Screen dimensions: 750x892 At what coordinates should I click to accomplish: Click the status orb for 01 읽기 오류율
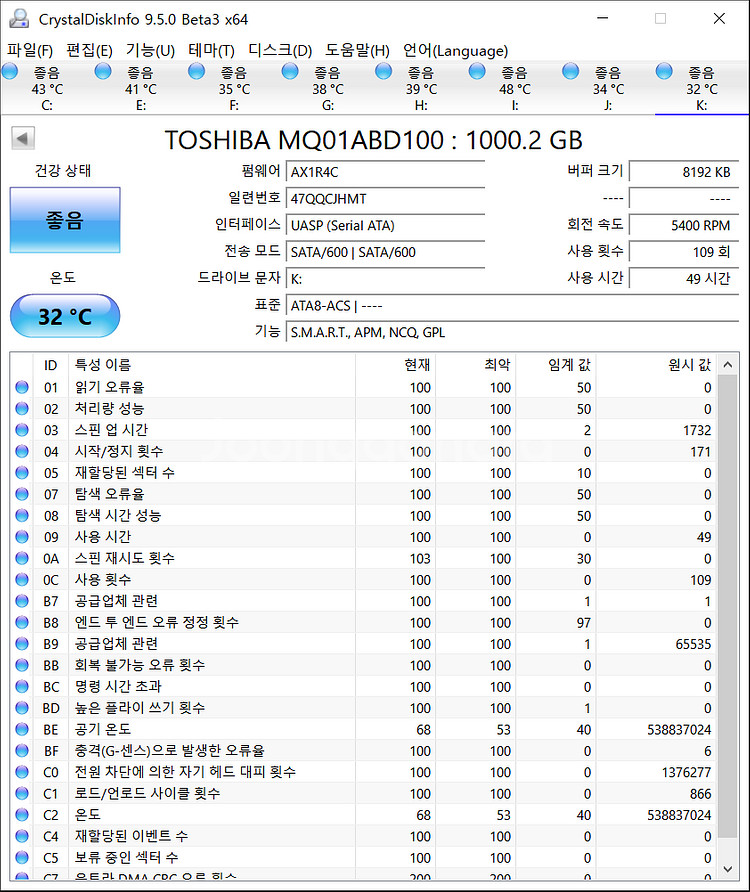(x=22, y=387)
